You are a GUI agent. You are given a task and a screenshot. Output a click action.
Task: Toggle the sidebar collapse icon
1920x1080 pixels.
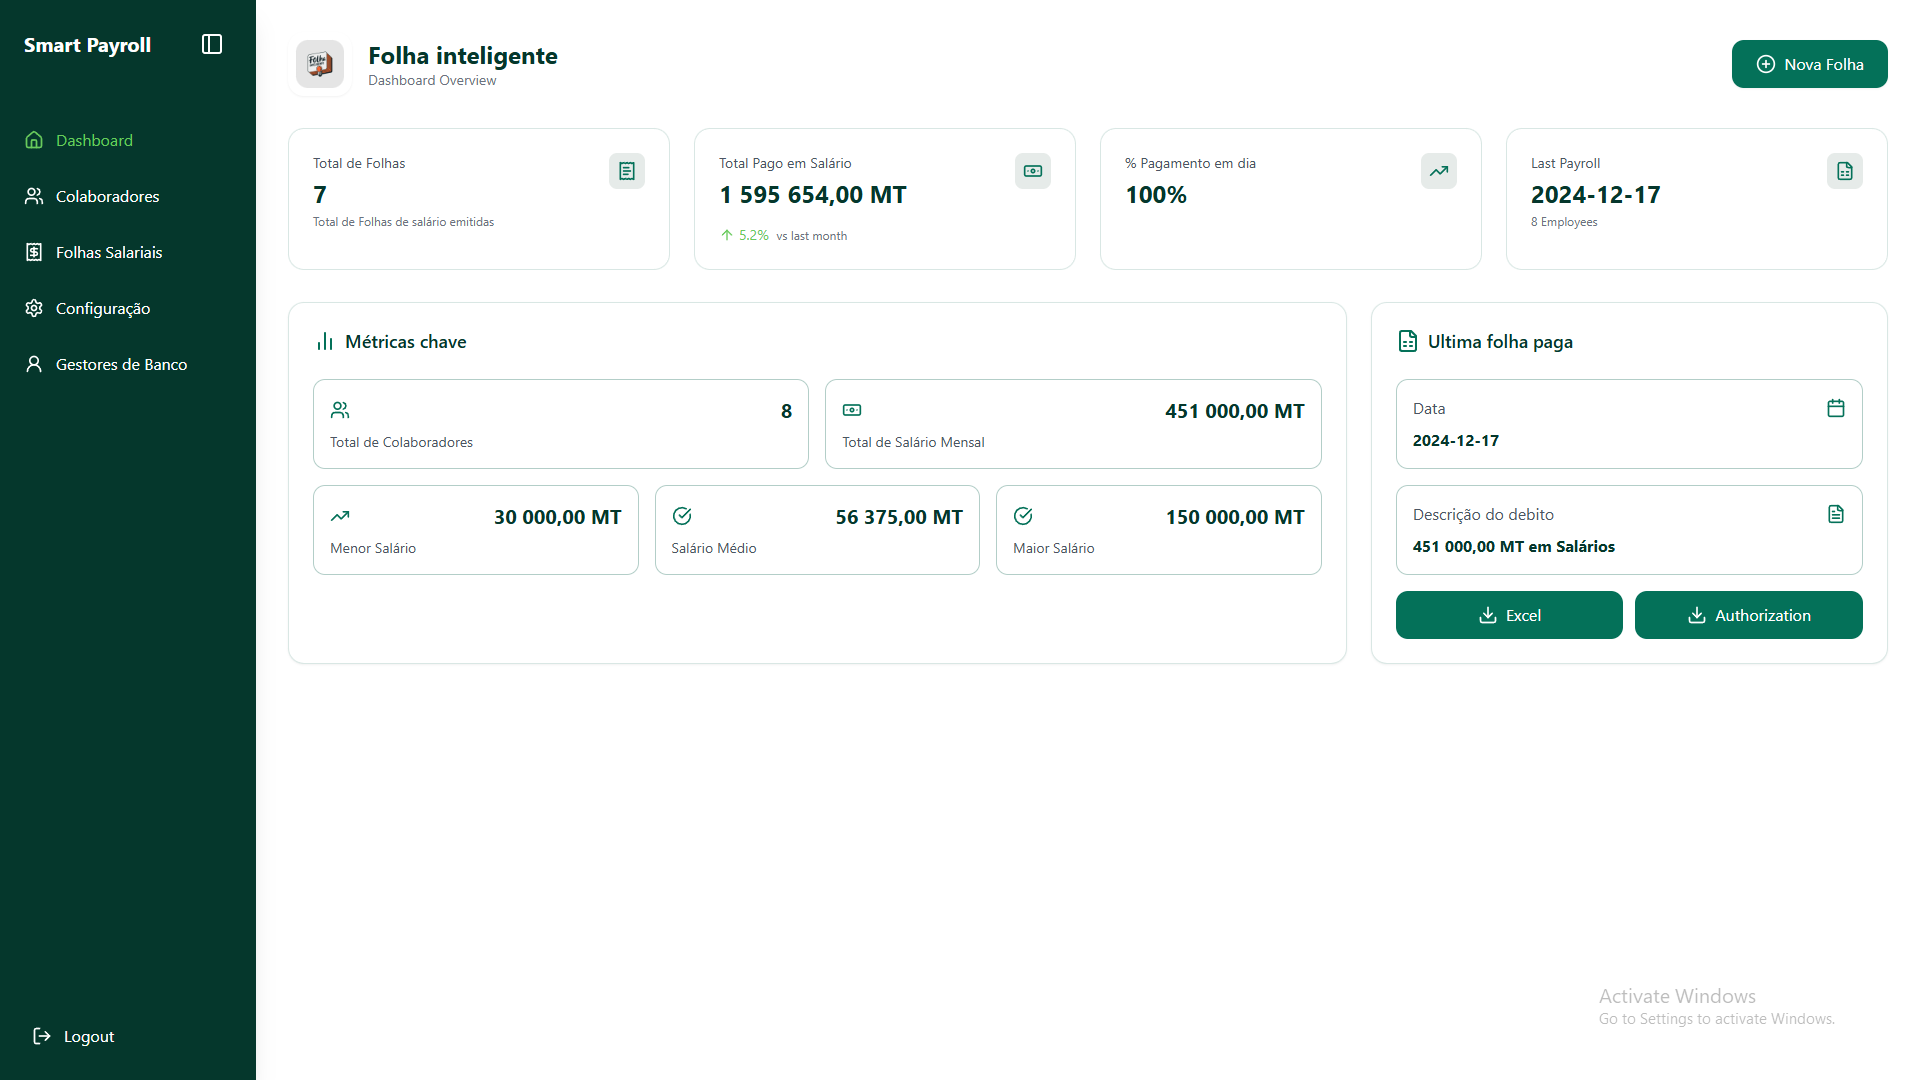pos(212,44)
